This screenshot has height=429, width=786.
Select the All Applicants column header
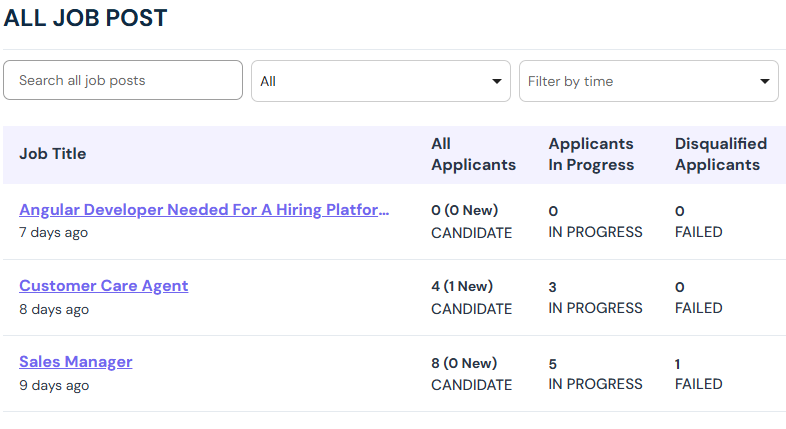click(473, 154)
